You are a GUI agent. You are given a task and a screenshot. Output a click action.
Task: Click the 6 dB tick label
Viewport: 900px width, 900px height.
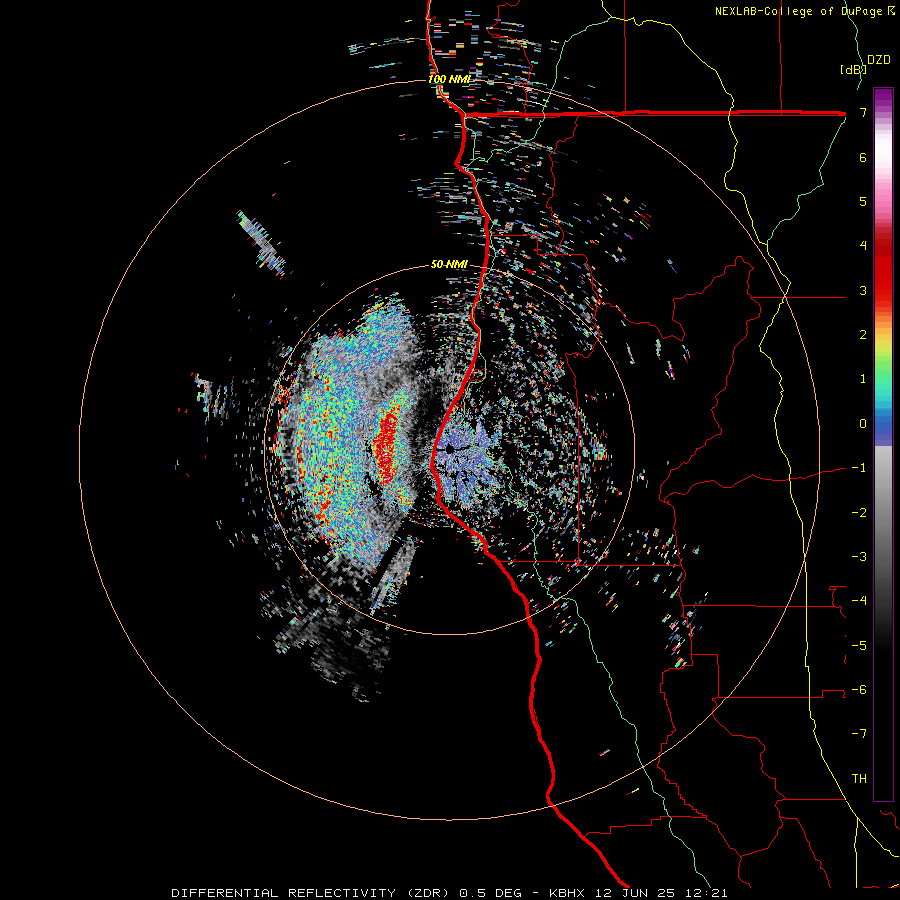[863, 157]
